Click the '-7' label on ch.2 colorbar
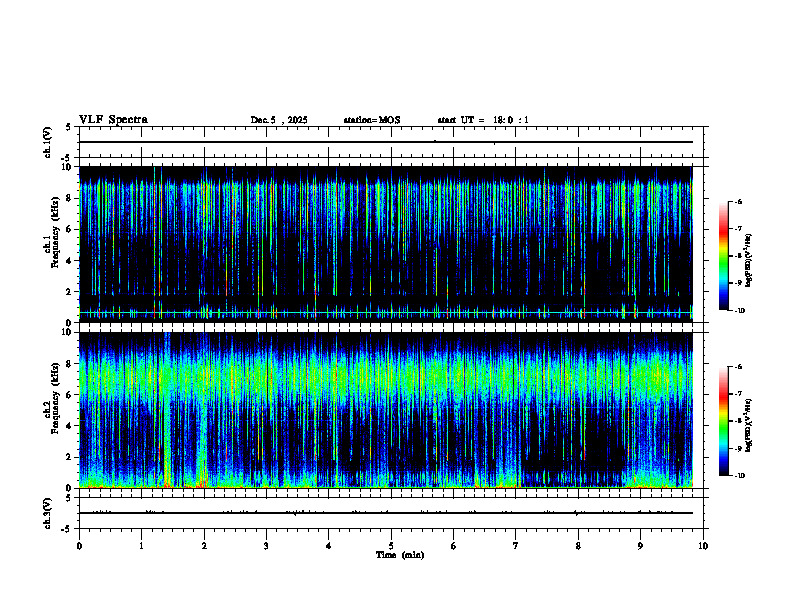Screen dimensions: 792x612 pyautogui.click(x=738, y=394)
